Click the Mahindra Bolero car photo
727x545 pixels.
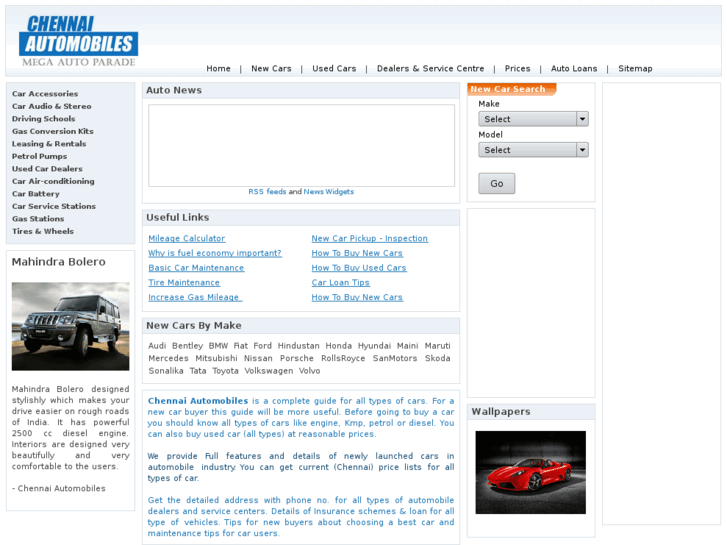(70, 326)
